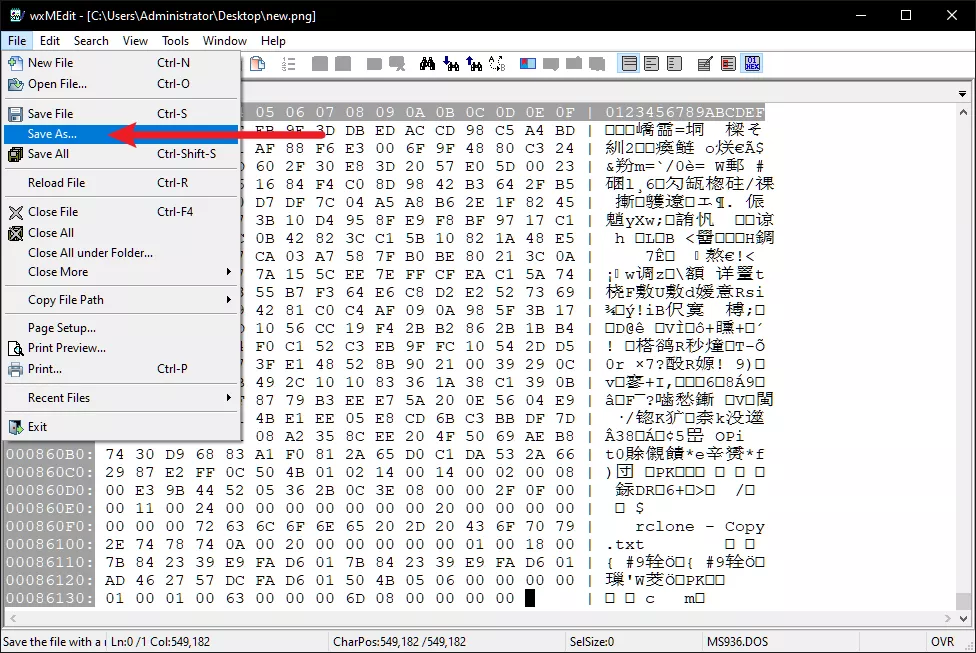Click the horizontal scrollbar track

(479, 619)
